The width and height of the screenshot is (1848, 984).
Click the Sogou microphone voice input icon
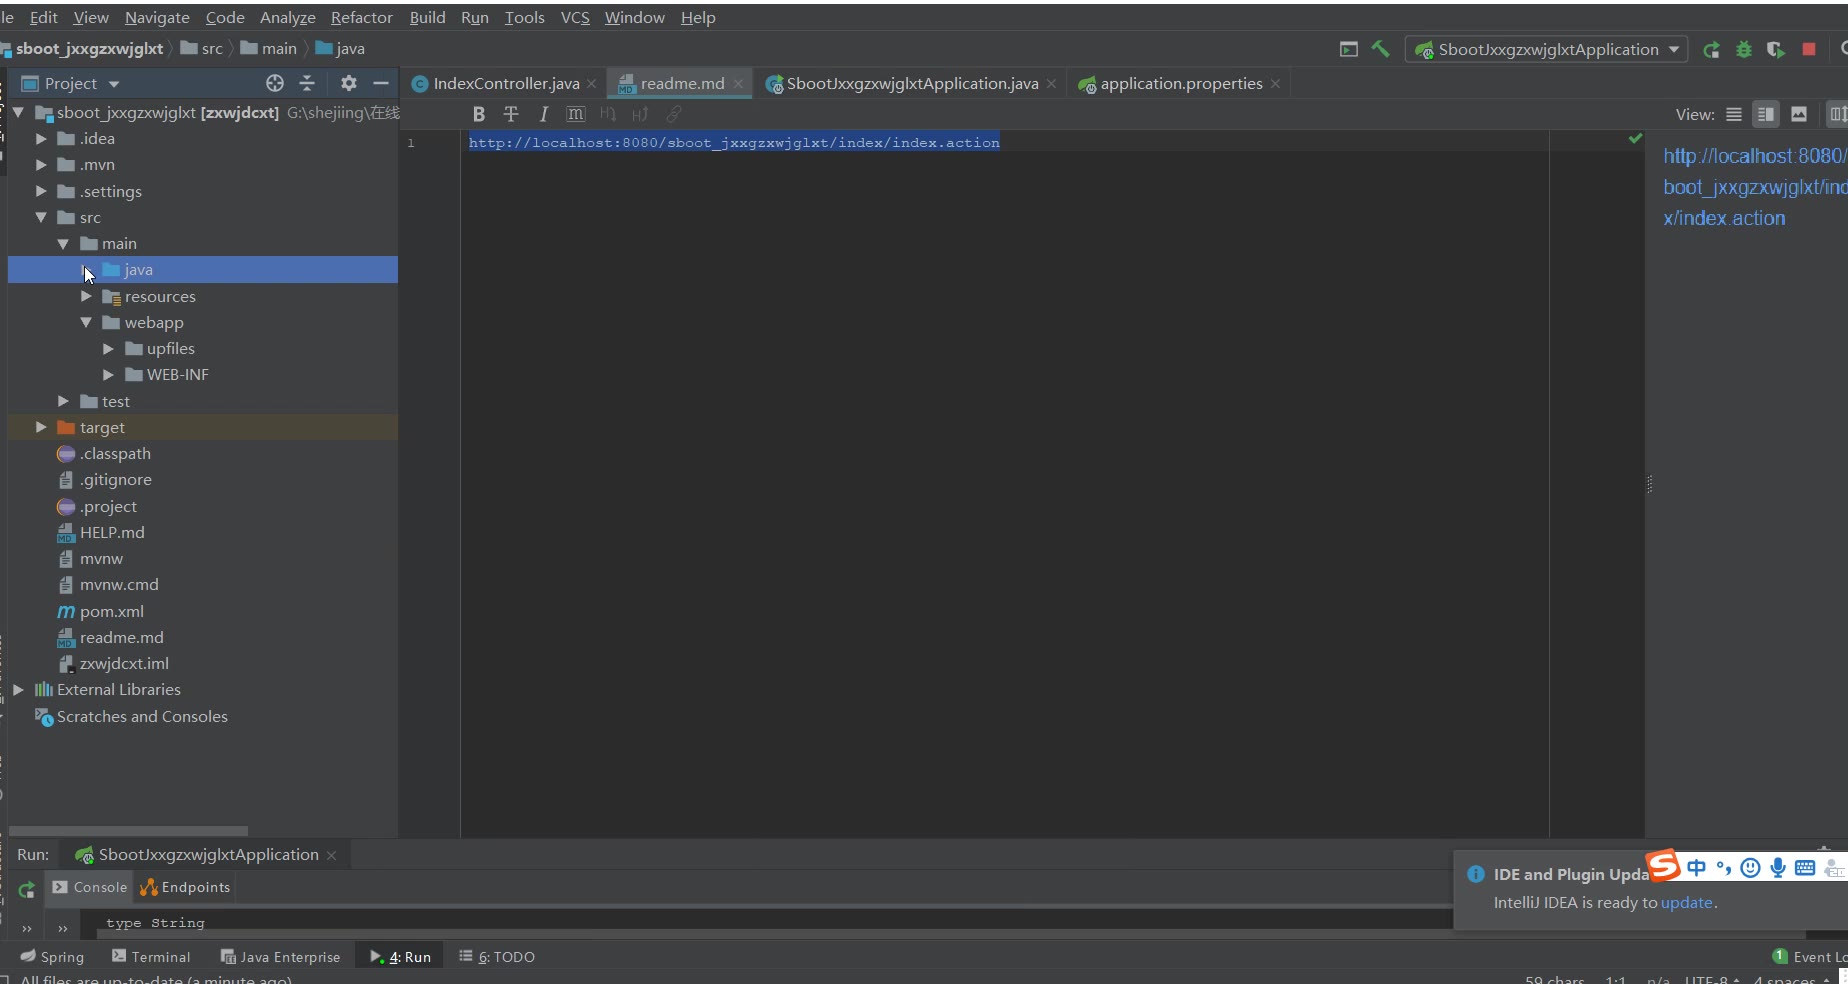click(1777, 868)
